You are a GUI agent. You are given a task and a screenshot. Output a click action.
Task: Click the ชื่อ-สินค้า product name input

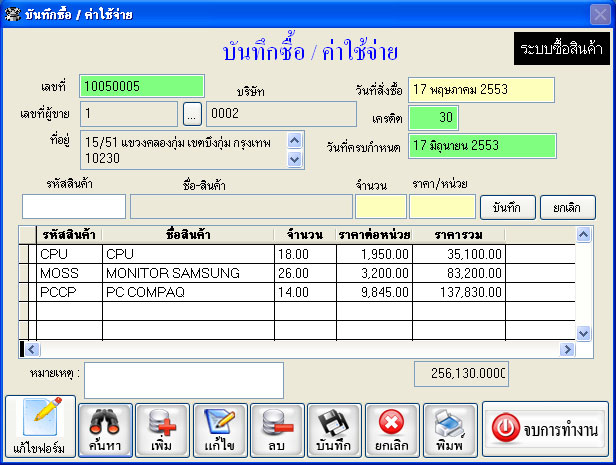[x=241, y=206]
